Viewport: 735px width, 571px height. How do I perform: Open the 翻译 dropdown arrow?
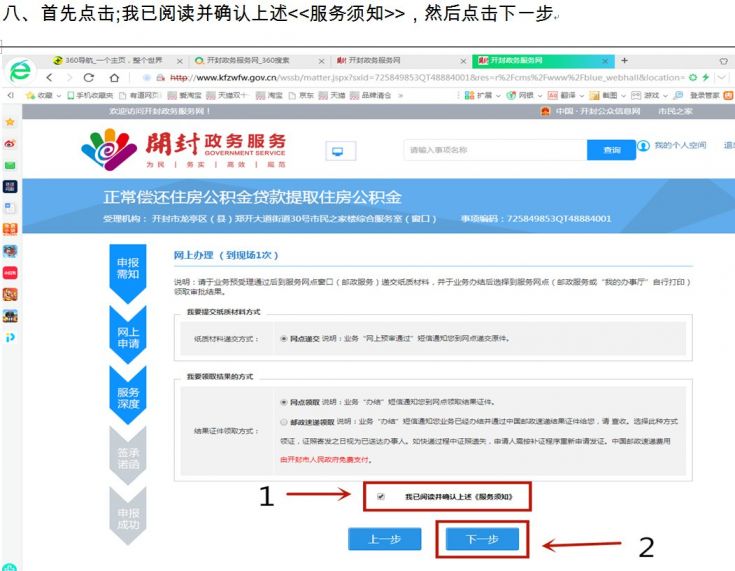[581, 96]
